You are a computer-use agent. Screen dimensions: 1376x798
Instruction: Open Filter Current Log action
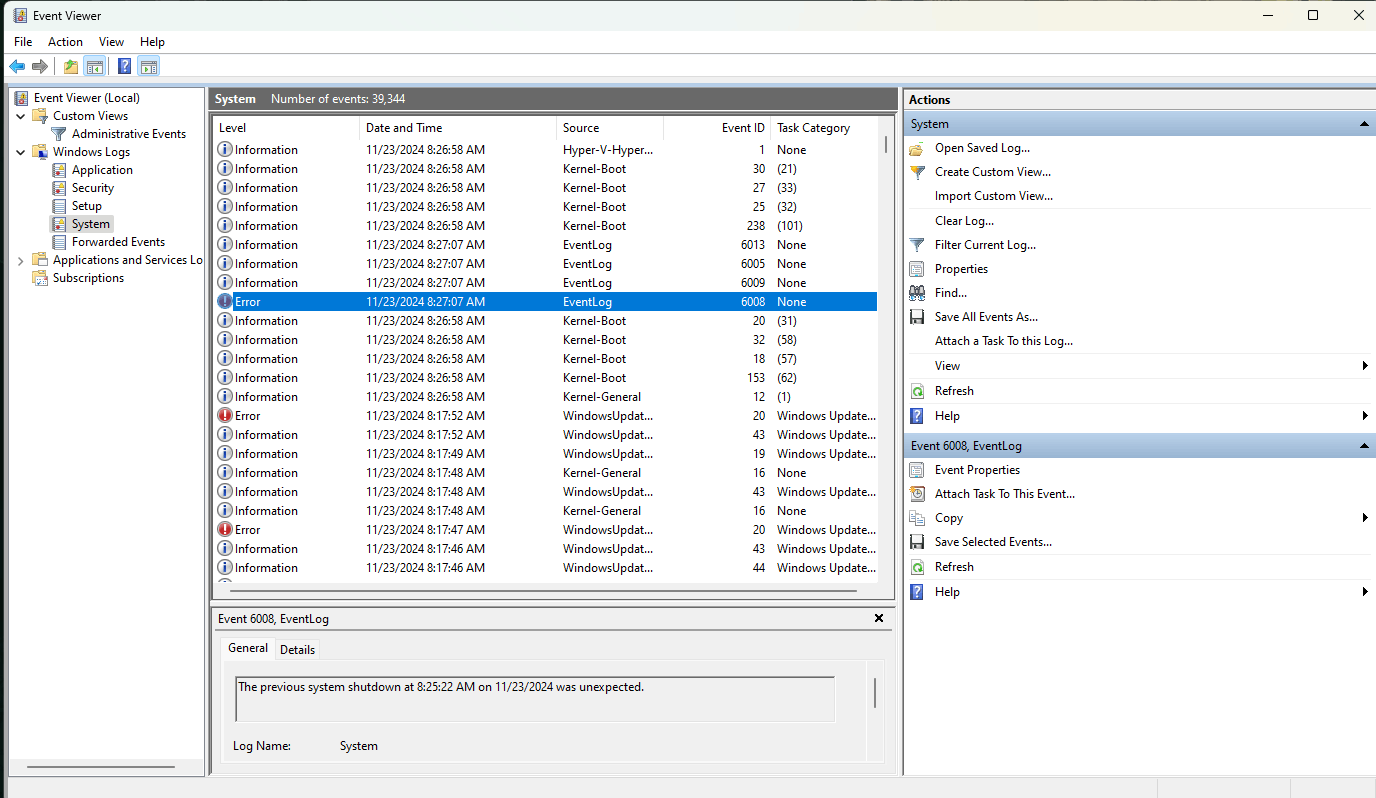(985, 245)
